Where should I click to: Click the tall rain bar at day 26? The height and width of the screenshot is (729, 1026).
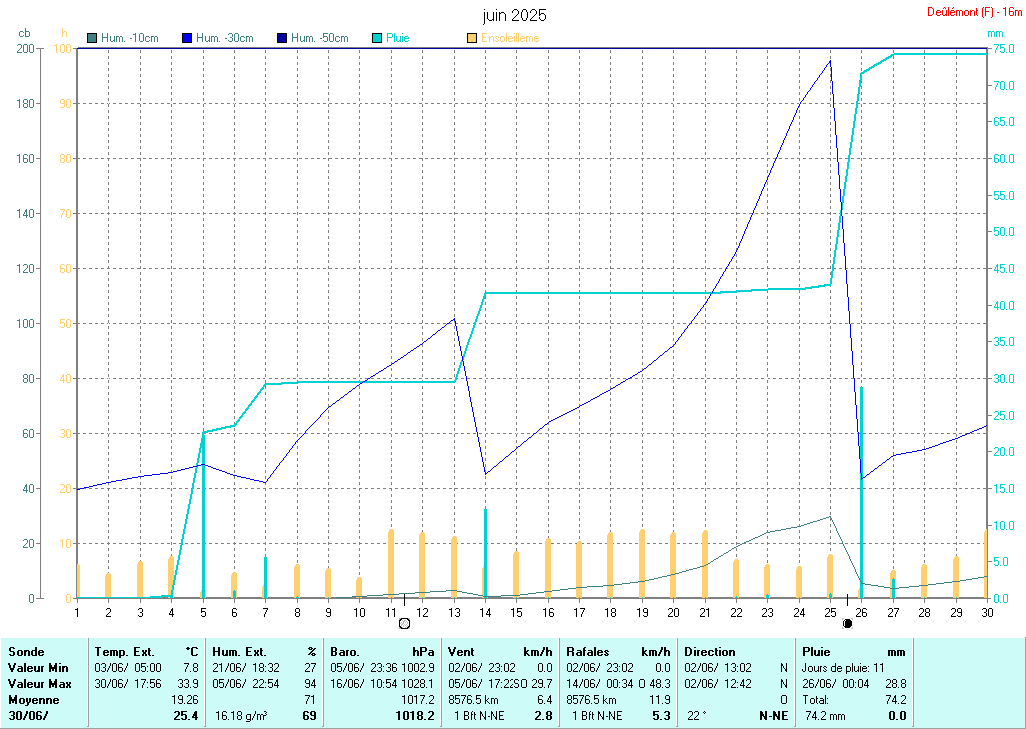(861, 490)
